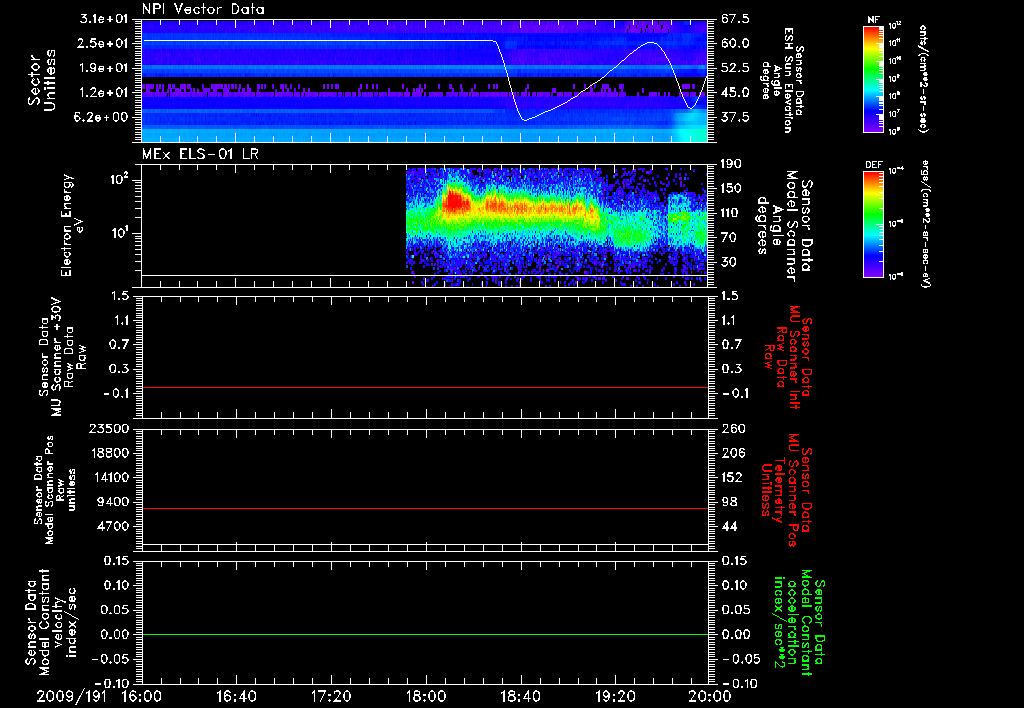Click the DEF color scale bar
The image size is (1024, 708).
[x=873, y=224]
